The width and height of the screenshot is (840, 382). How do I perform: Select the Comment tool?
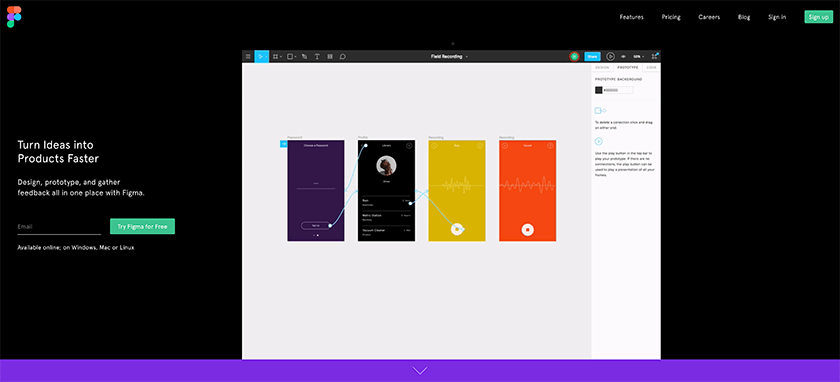[x=342, y=56]
